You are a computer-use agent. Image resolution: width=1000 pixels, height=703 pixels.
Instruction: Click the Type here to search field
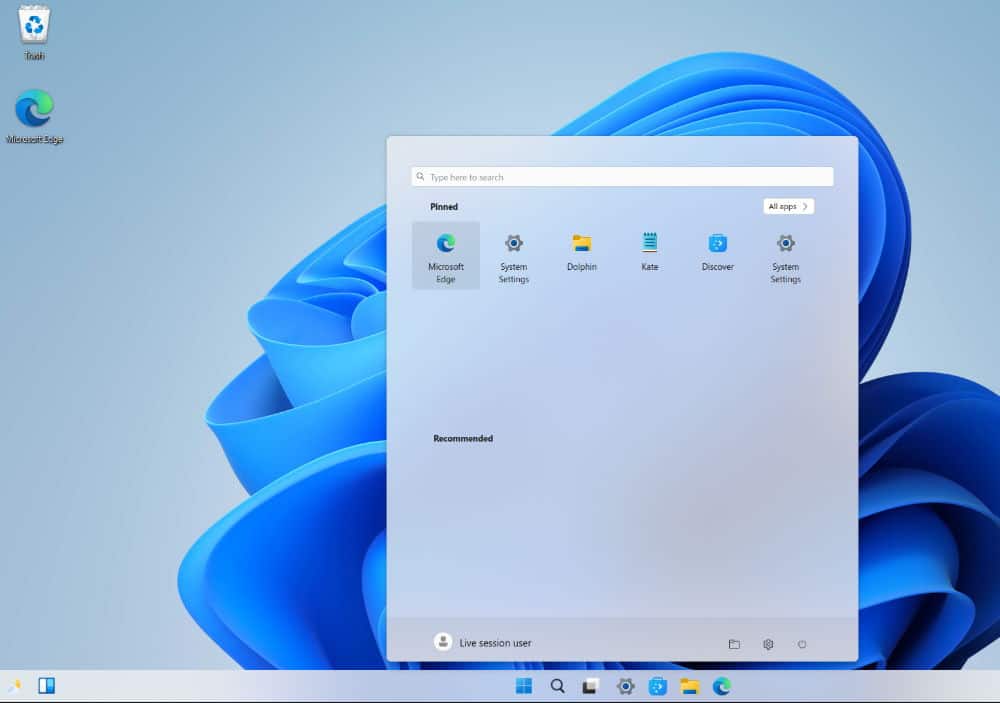tap(622, 177)
